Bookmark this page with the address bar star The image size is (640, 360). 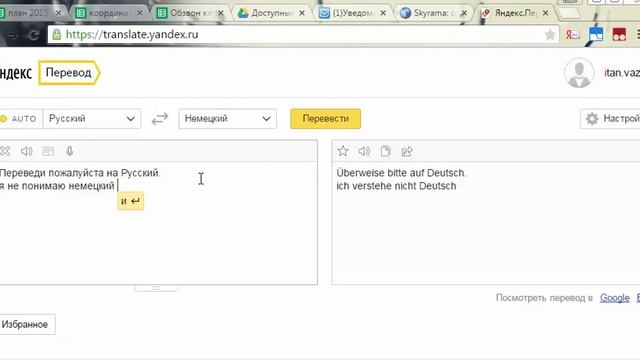point(550,35)
